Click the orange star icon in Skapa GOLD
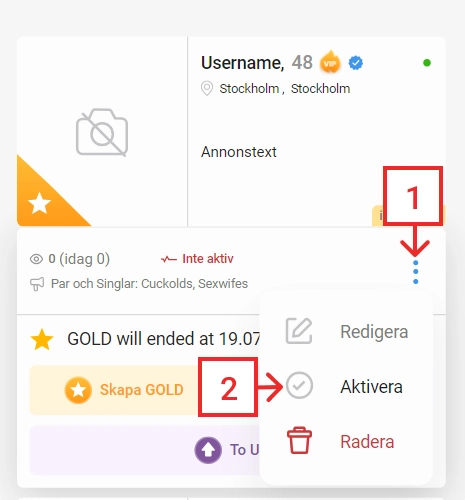This screenshot has height=500, width=465. click(78, 390)
